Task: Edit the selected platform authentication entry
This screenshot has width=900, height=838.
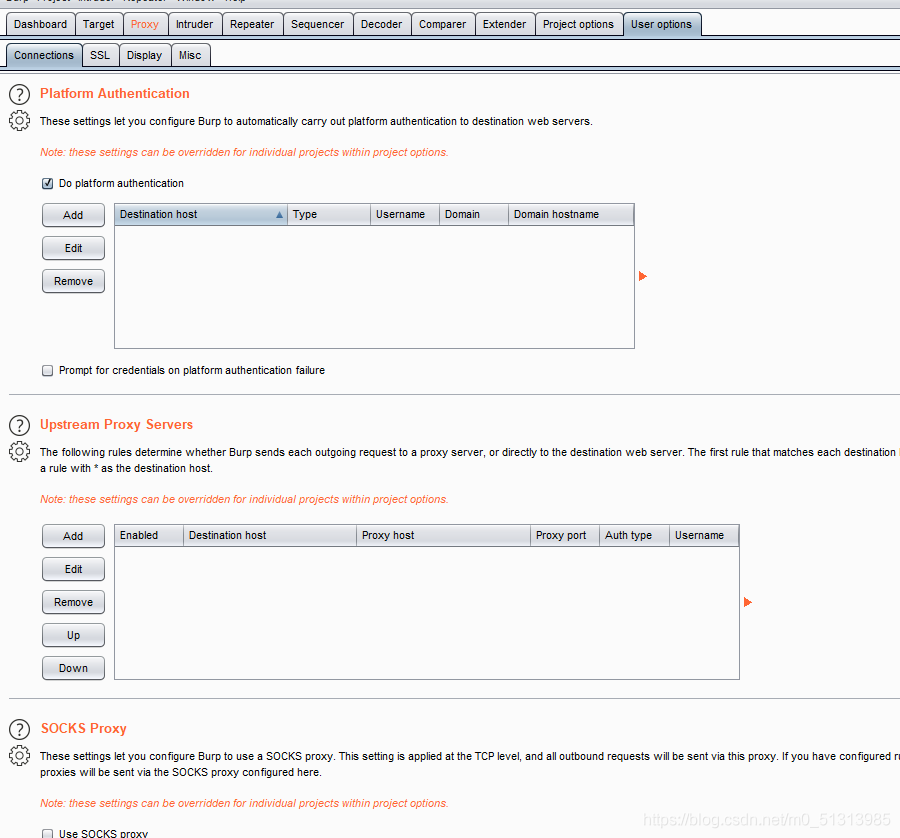Action: [73, 249]
